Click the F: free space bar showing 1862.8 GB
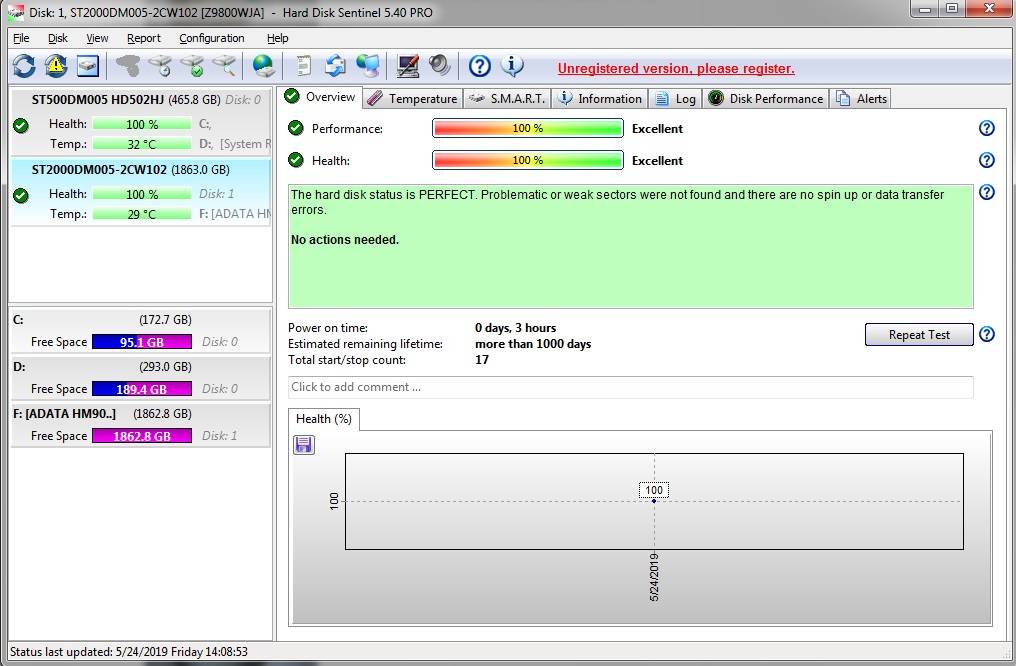Image resolution: width=1016 pixels, height=666 pixels. (142, 436)
